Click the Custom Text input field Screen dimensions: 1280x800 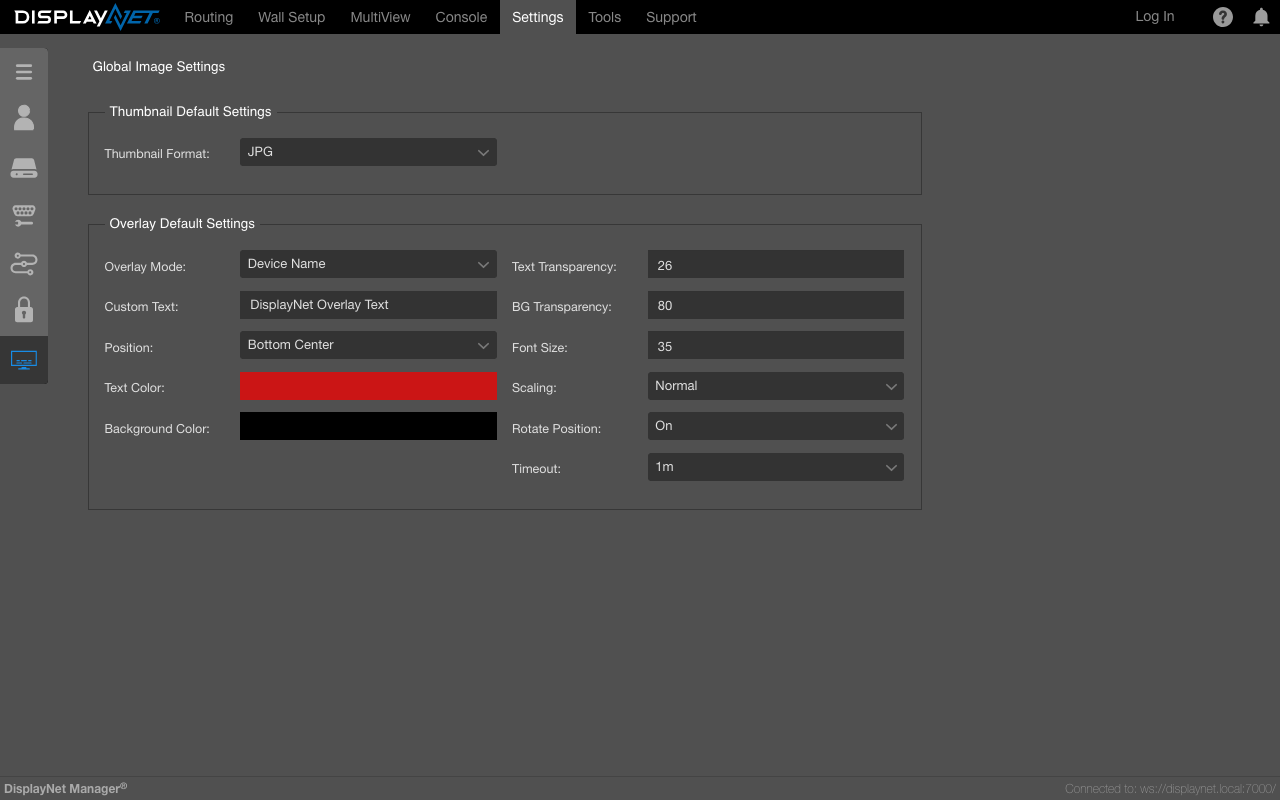[368, 305]
